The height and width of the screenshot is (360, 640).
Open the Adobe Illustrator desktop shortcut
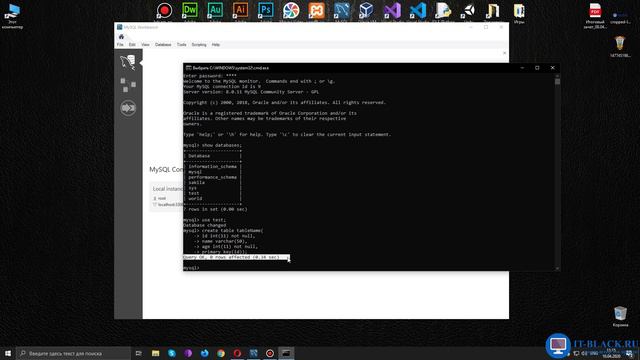(x=240, y=11)
